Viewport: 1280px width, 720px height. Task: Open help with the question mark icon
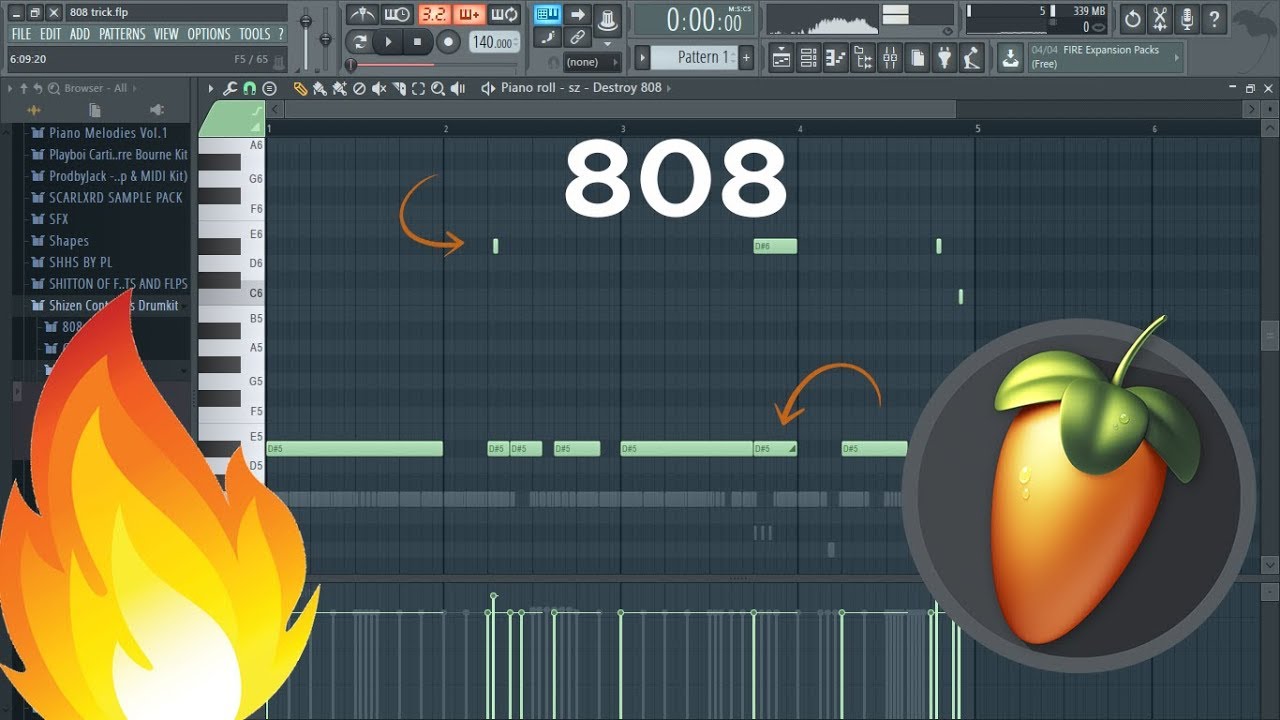pos(1214,18)
